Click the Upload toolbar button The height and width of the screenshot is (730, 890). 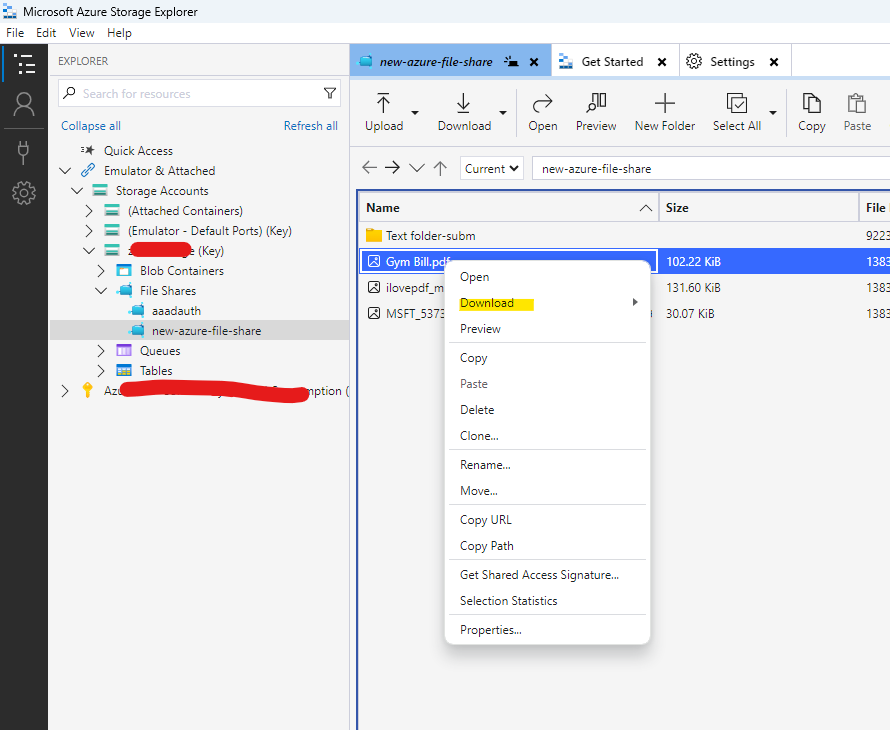point(384,112)
